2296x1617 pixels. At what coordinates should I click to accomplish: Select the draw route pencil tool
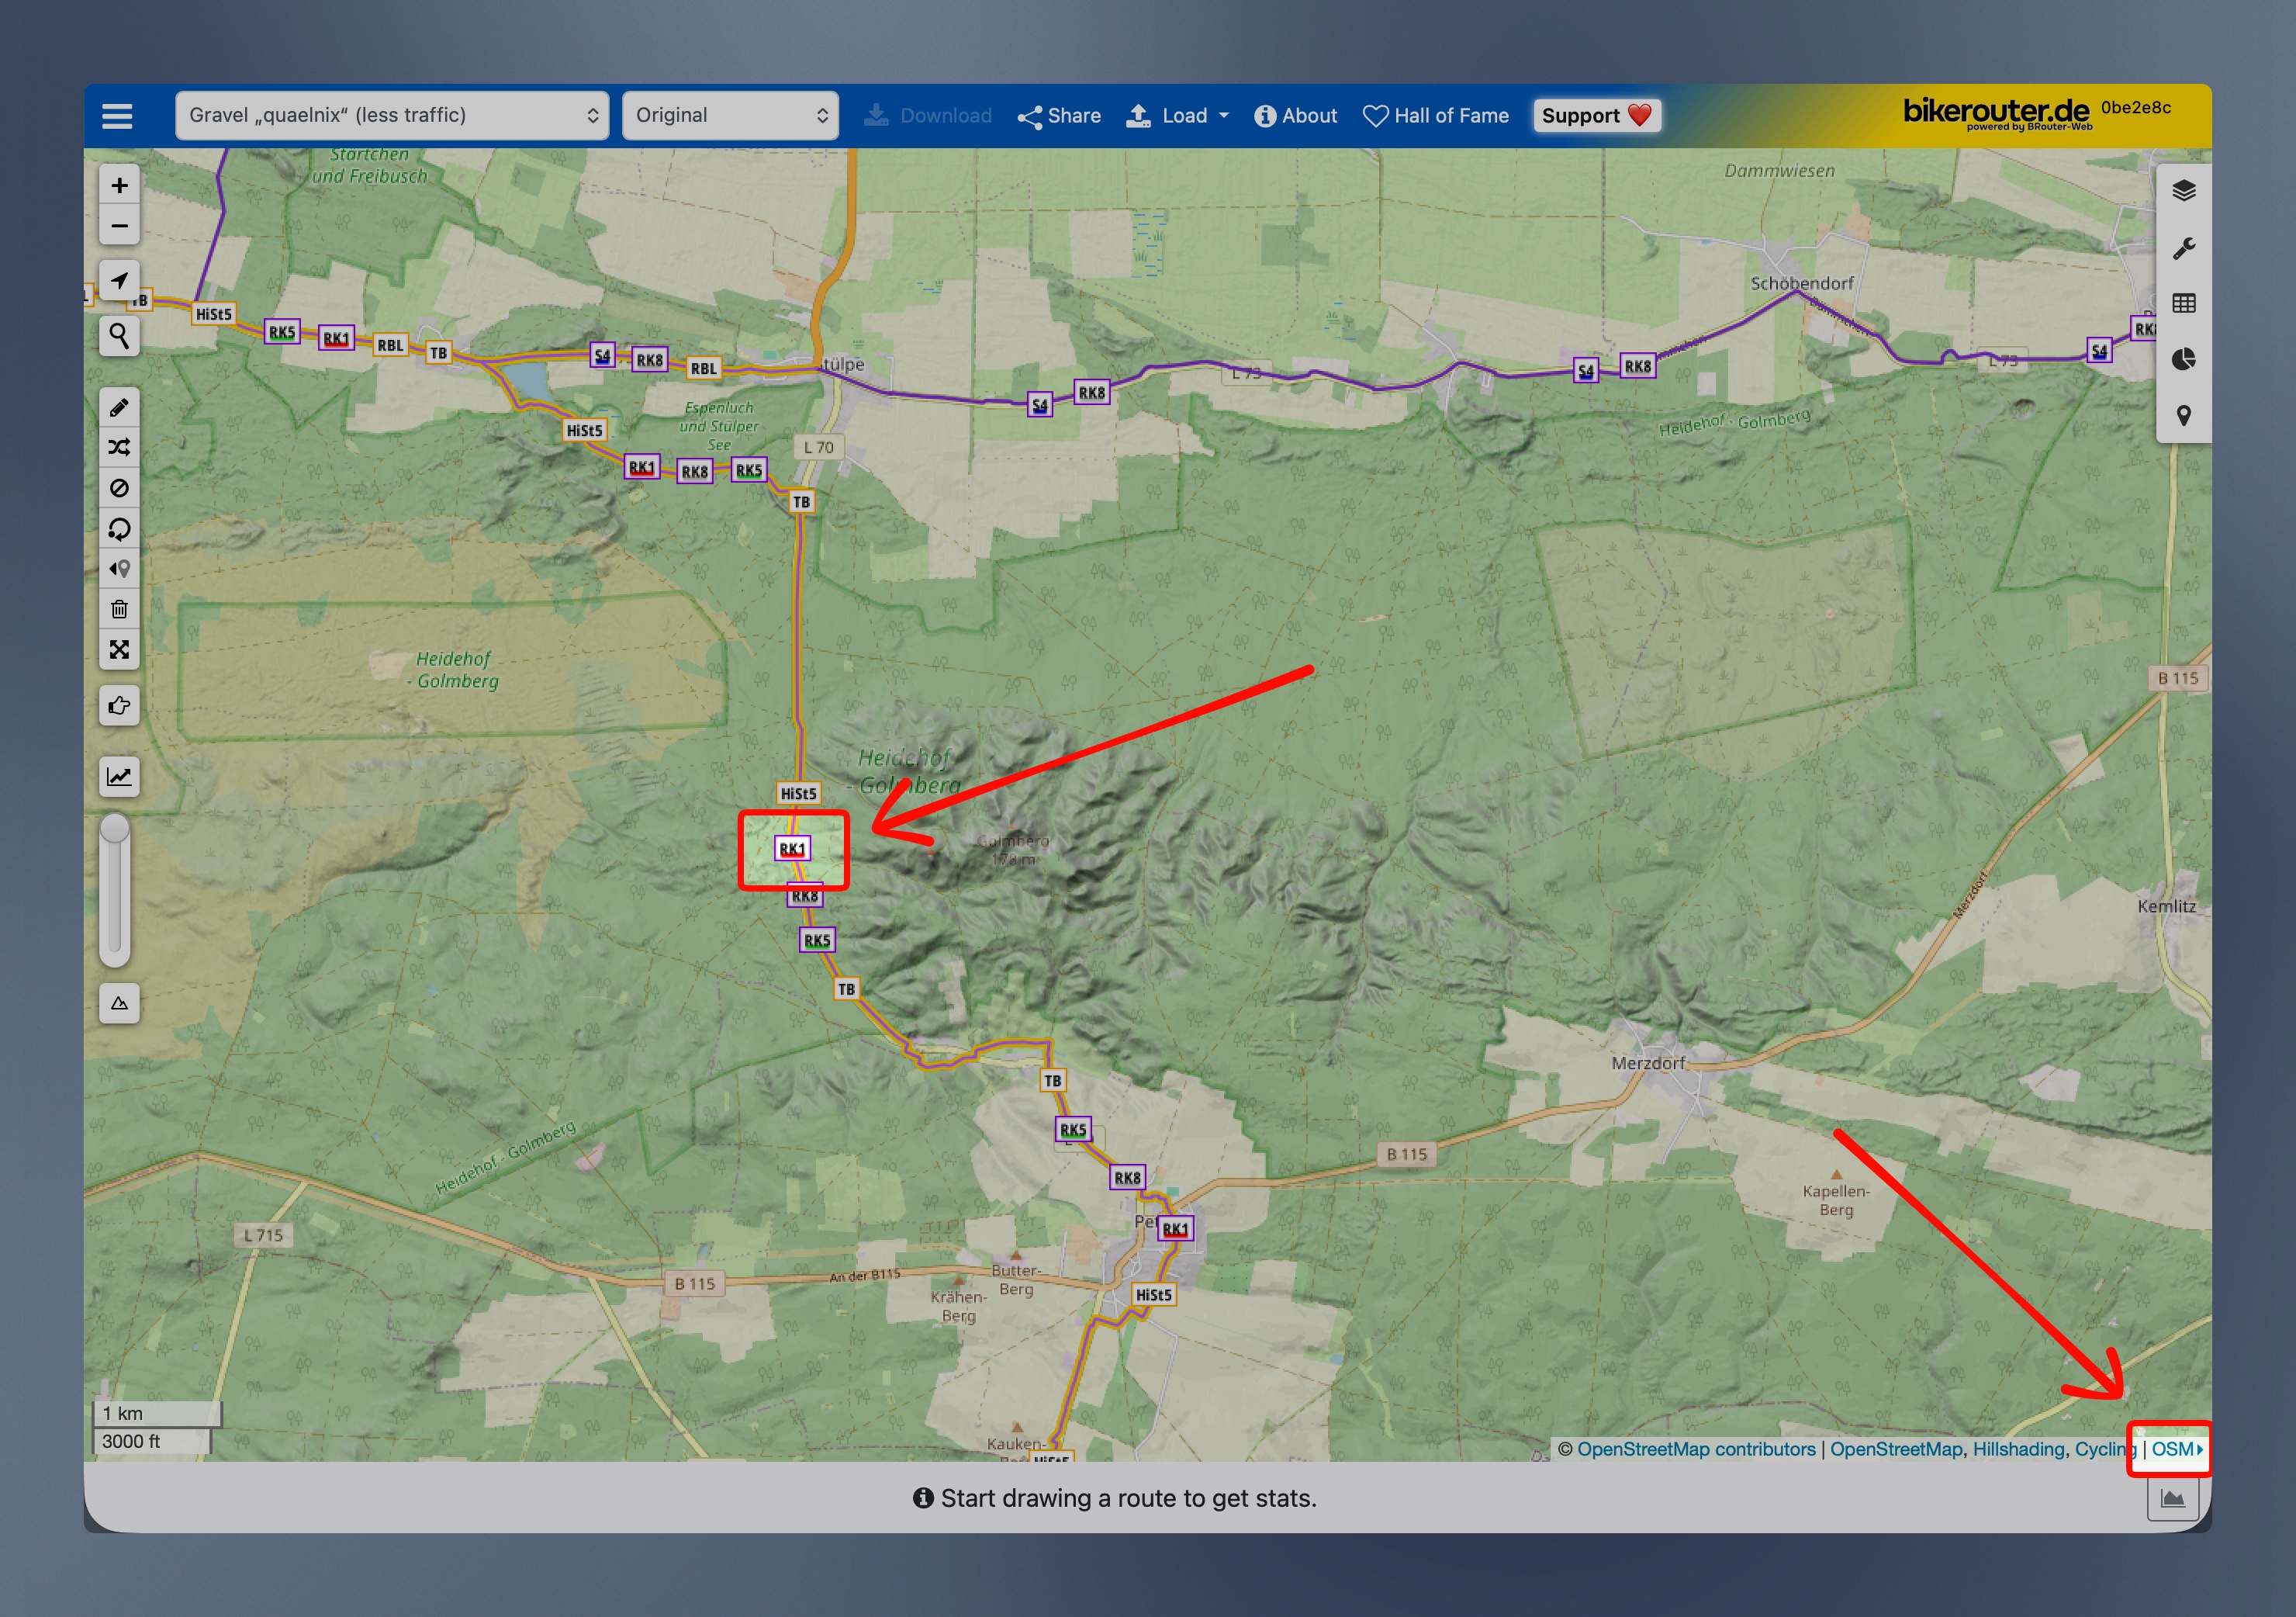pyautogui.click(x=119, y=407)
